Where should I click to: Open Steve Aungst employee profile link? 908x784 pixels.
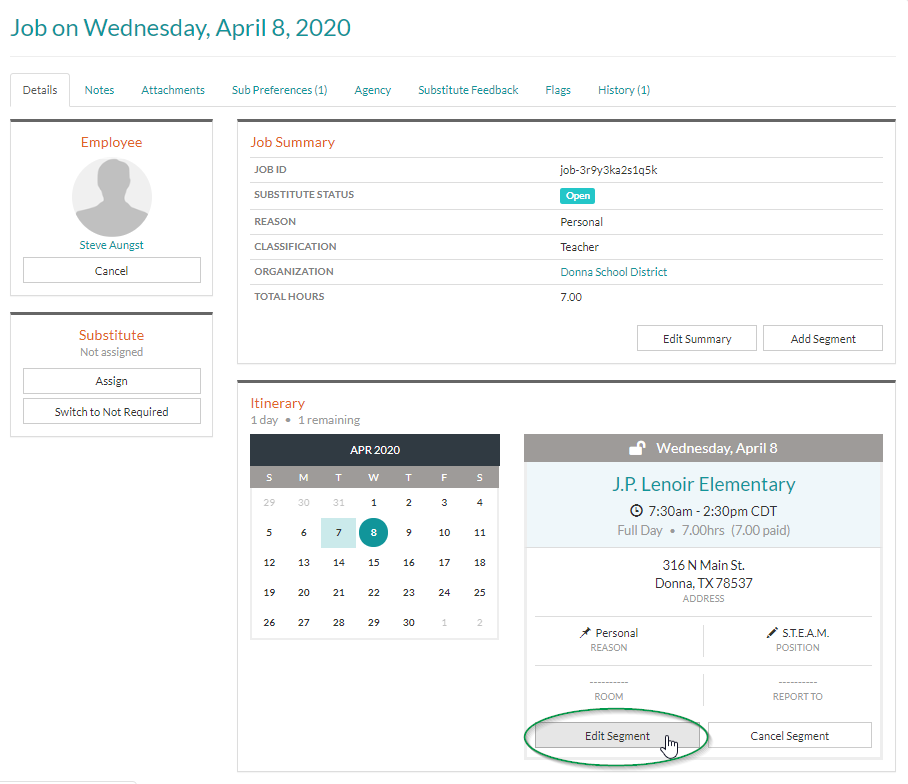[x=111, y=245]
